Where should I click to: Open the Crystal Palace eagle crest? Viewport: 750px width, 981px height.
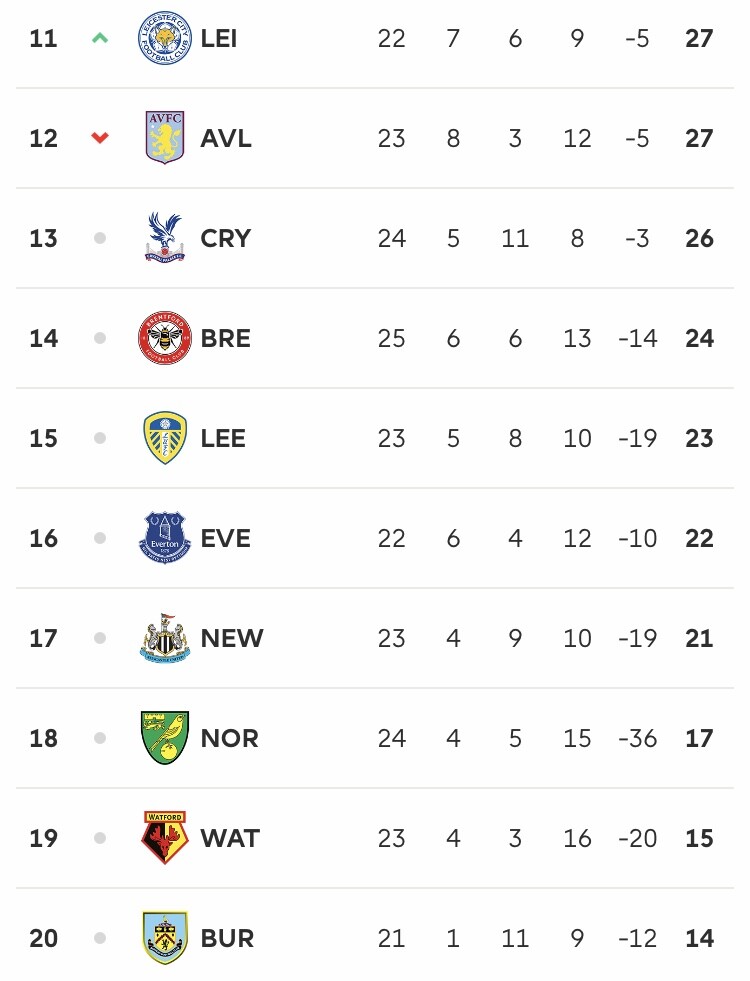(165, 238)
